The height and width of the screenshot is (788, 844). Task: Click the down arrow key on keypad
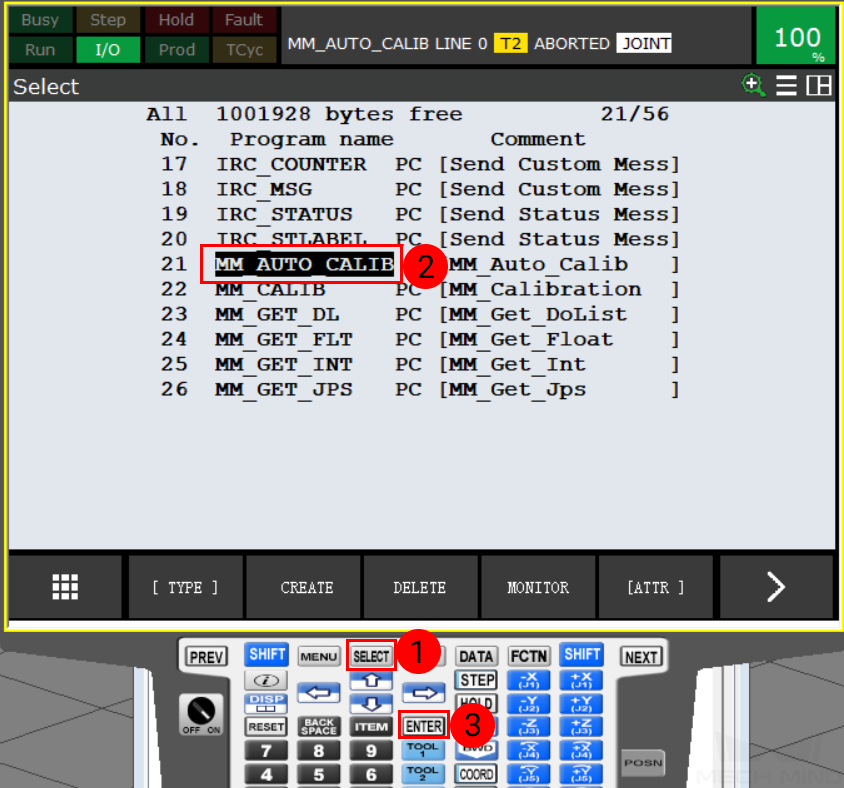[371, 703]
